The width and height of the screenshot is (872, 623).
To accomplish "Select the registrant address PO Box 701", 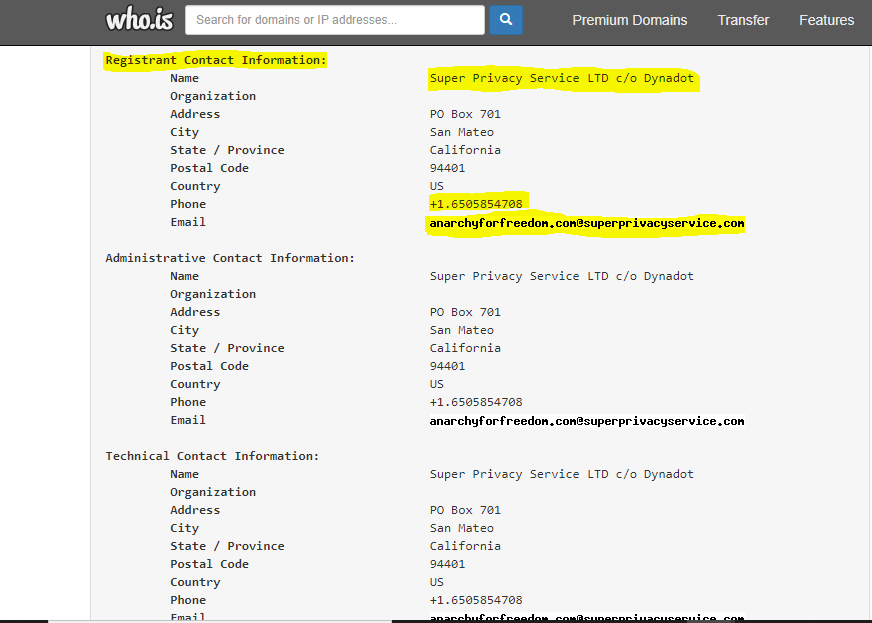I will 465,114.
